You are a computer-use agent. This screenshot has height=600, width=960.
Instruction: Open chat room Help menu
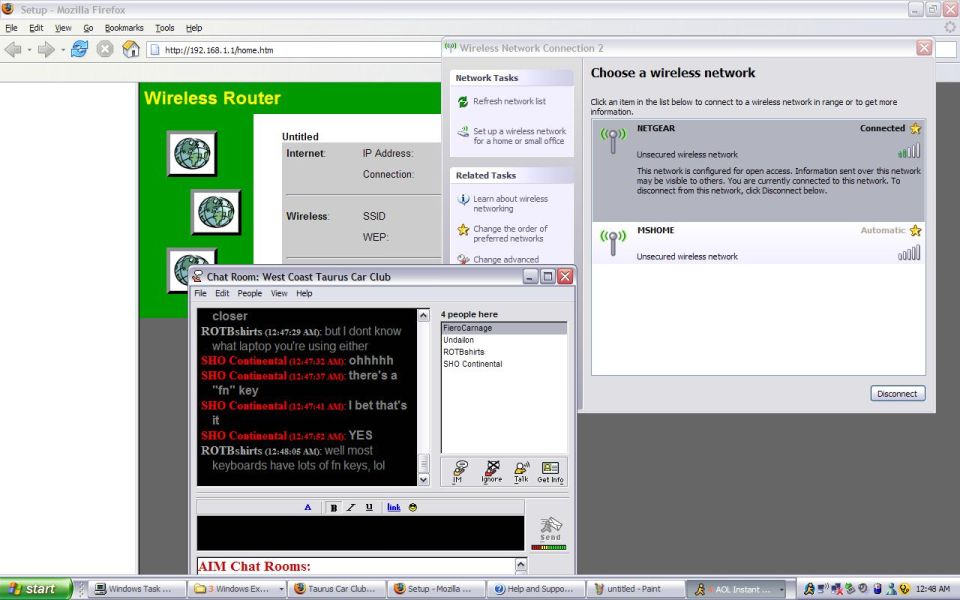(x=304, y=294)
